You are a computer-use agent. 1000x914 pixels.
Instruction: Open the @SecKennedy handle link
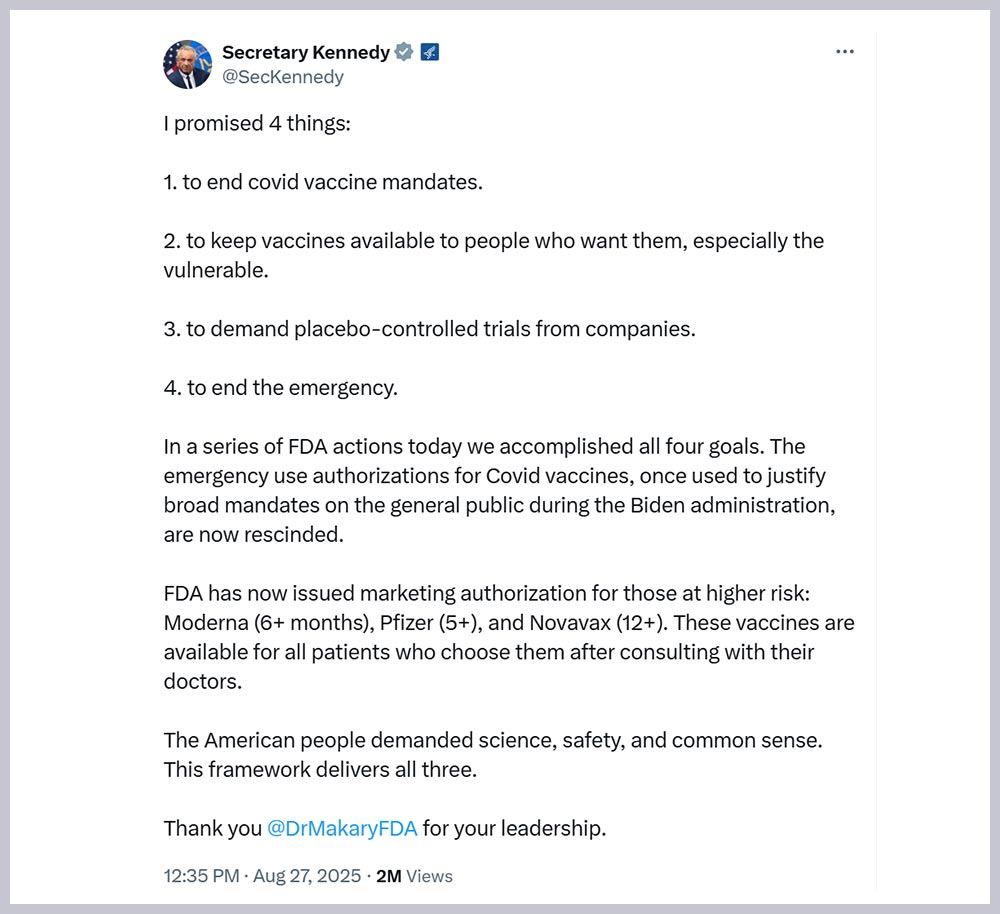(282, 77)
